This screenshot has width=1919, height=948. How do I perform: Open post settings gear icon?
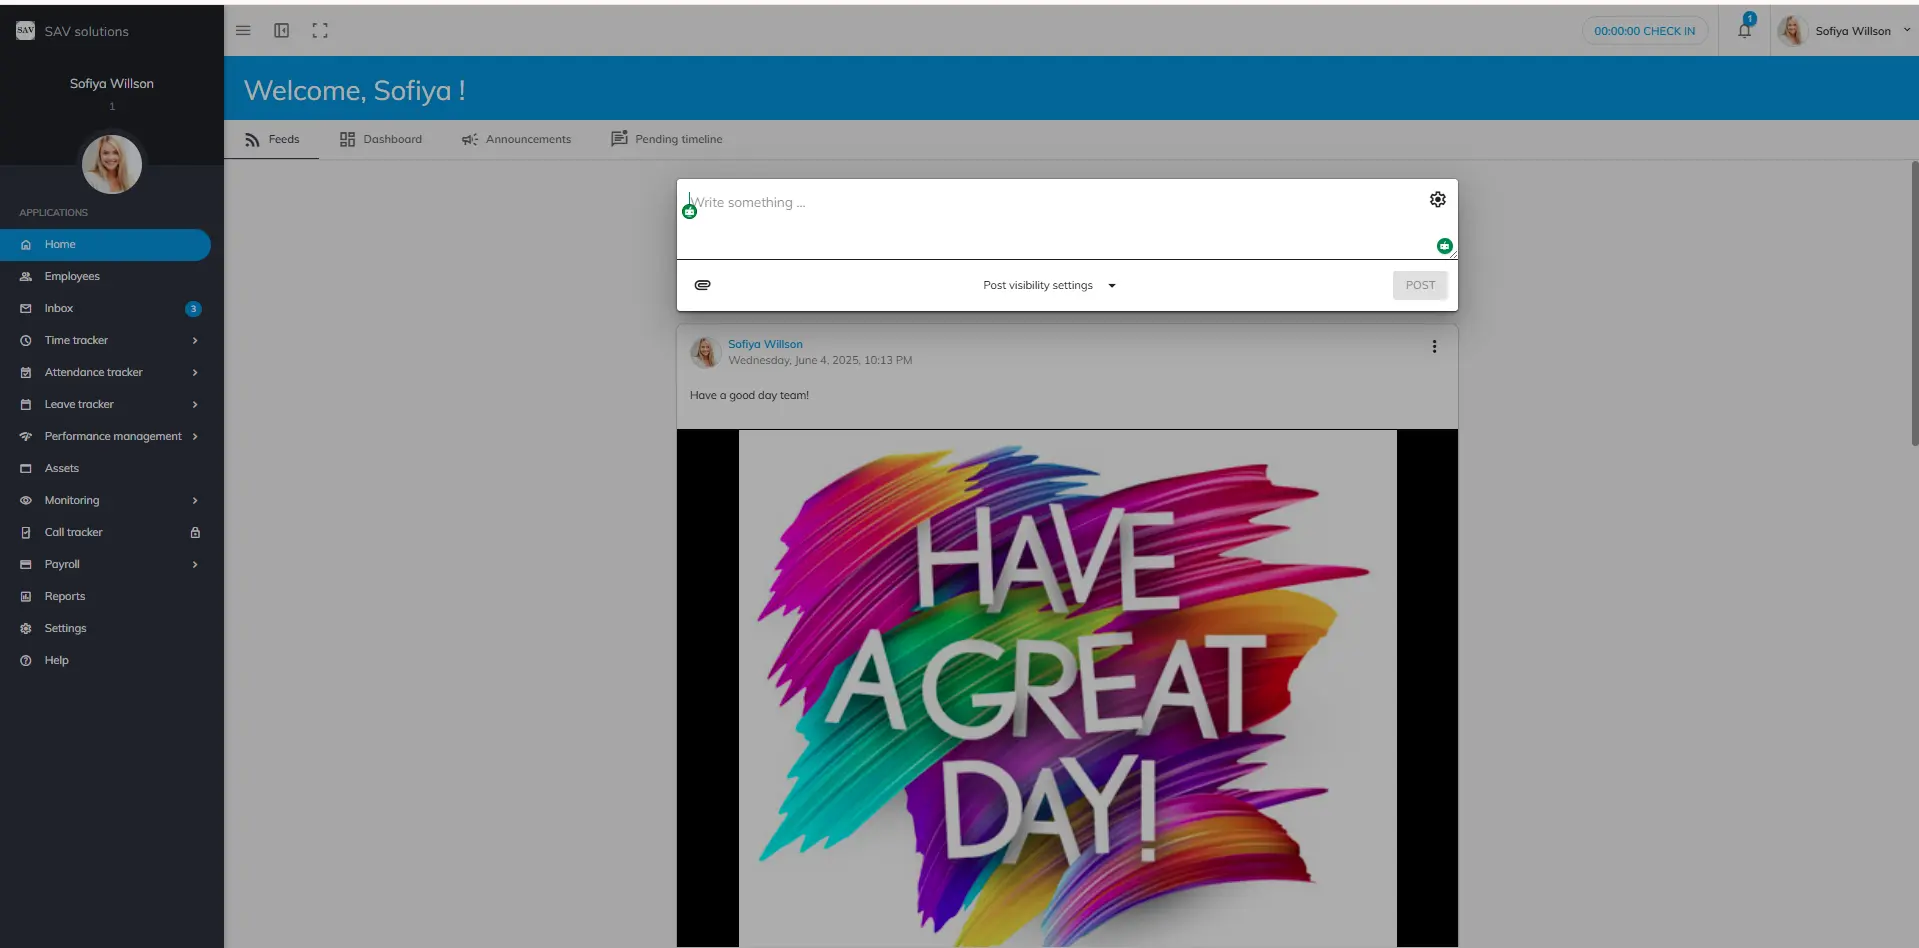(x=1437, y=200)
